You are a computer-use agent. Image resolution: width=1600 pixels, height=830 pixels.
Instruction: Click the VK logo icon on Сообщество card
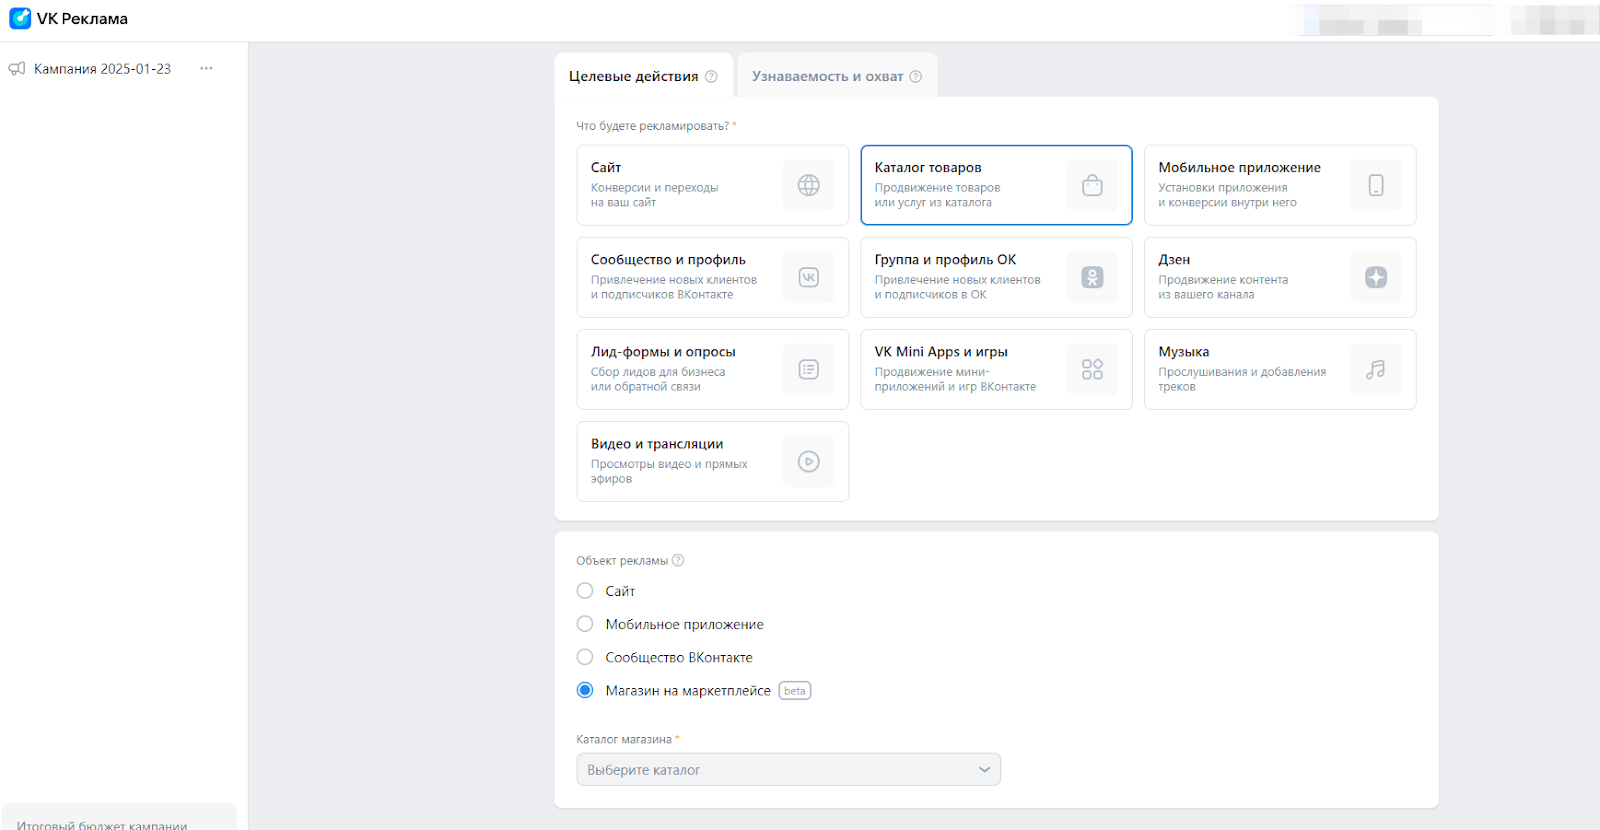point(808,277)
